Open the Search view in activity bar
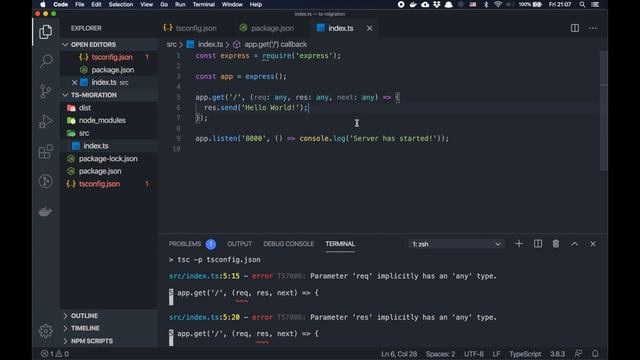 [46, 62]
